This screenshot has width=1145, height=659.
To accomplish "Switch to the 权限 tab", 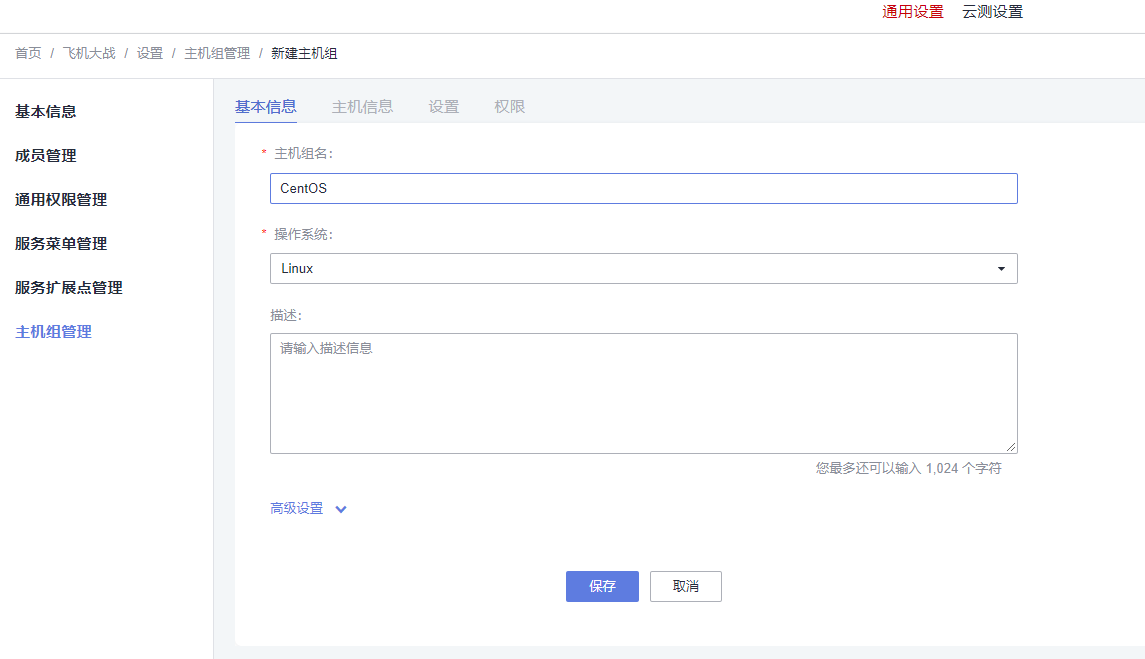I will 510,107.
